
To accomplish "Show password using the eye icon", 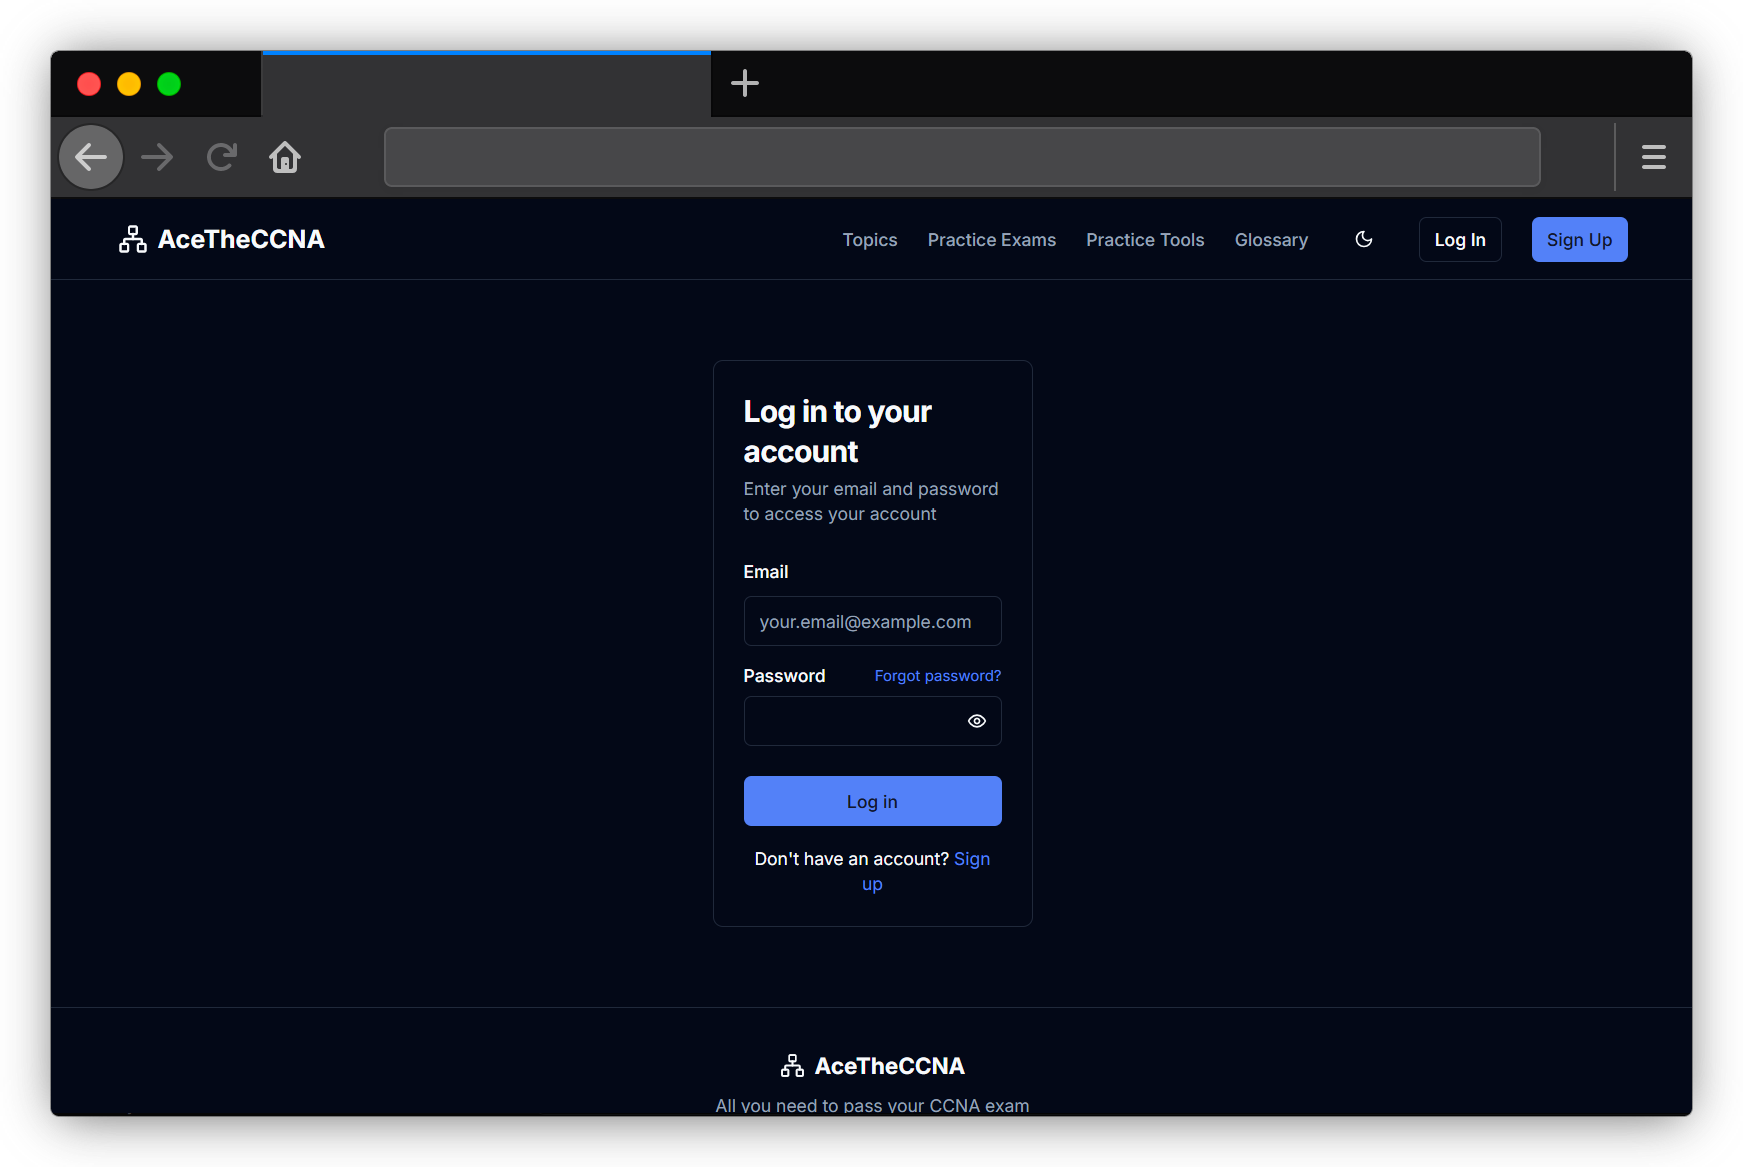I will coord(977,721).
